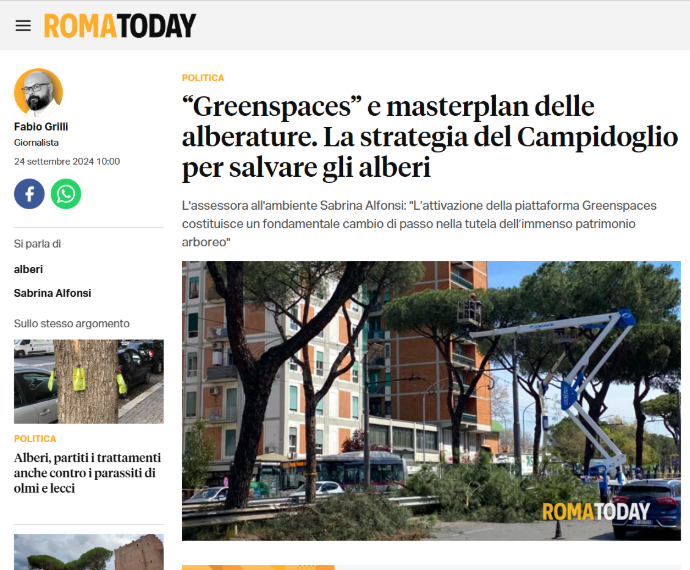Select the "alberi" topic tag
The width and height of the screenshot is (690, 570).
pyautogui.click(x=28, y=269)
